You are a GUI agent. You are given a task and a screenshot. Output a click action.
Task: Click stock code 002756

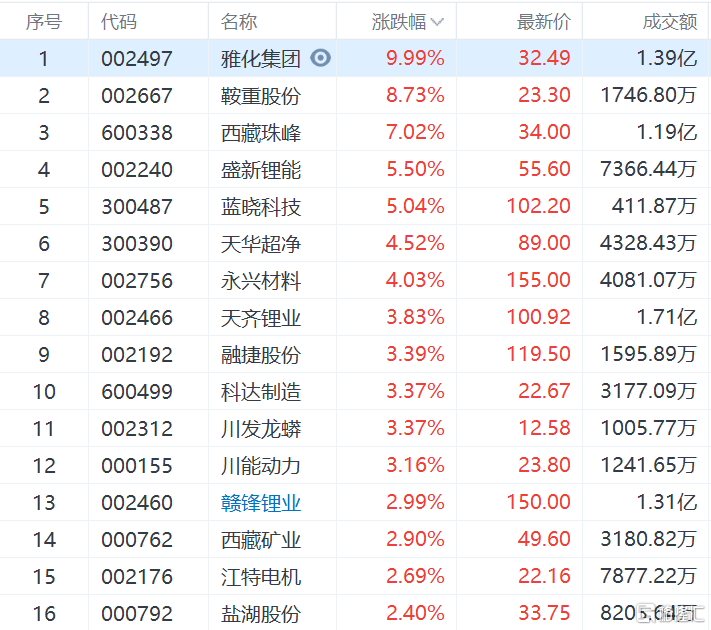(x=137, y=281)
